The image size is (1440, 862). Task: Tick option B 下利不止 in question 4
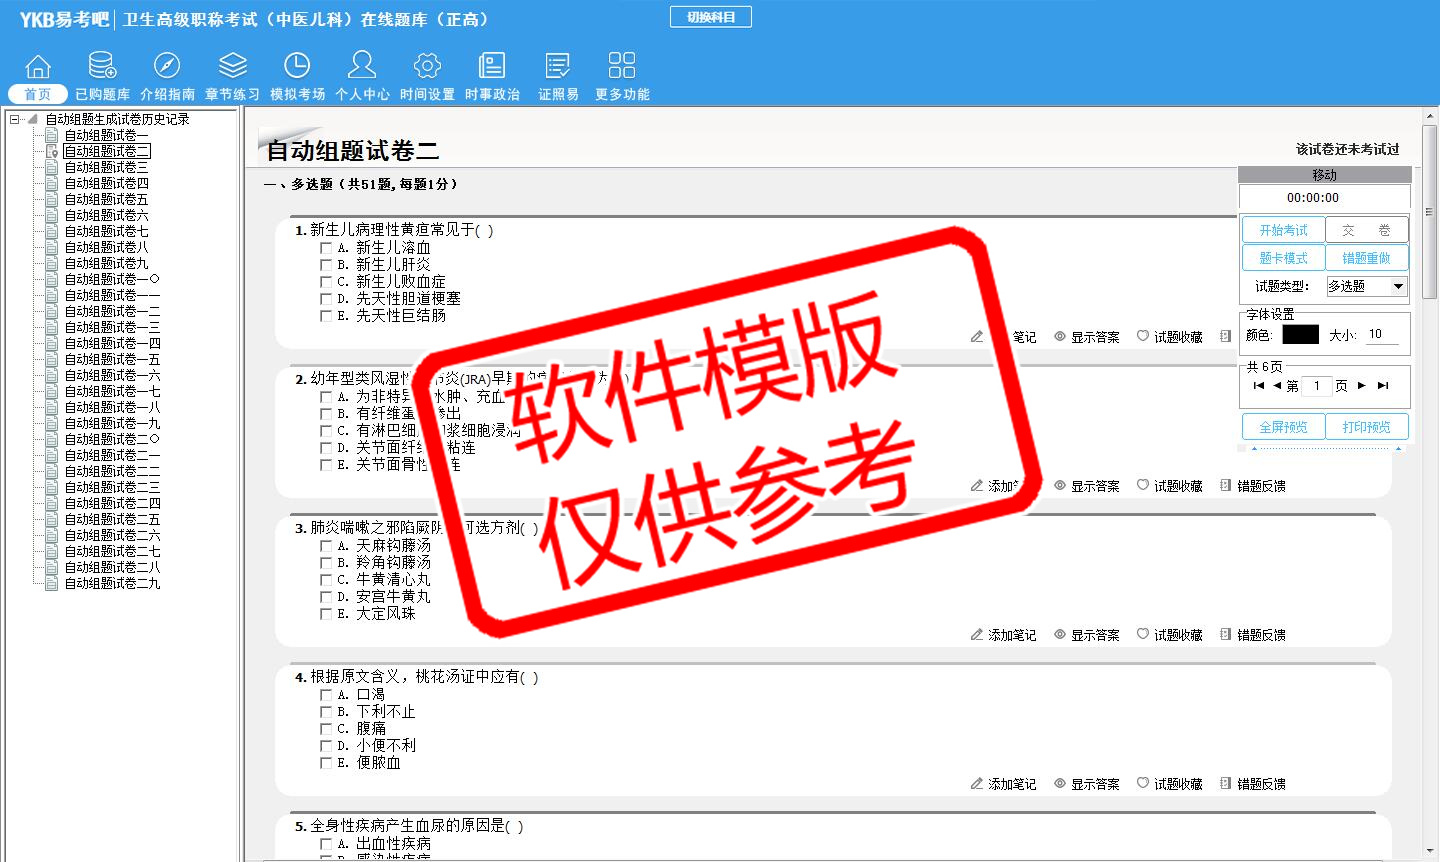(x=326, y=712)
